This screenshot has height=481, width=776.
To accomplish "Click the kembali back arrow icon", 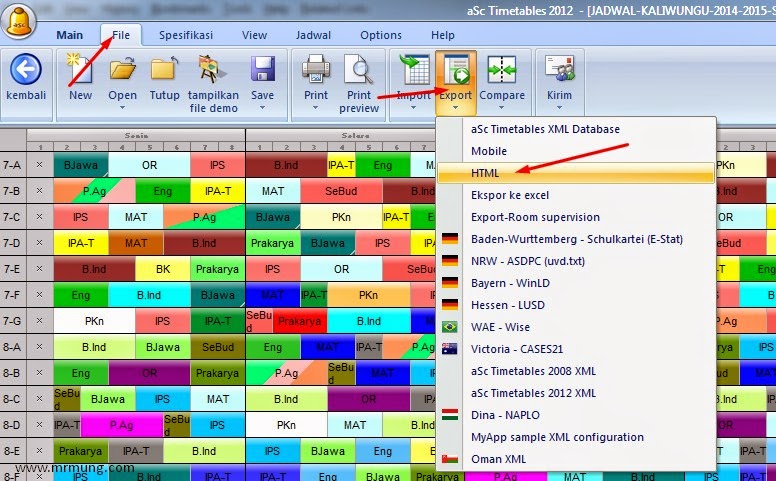I will pyautogui.click(x=26, y=69).
